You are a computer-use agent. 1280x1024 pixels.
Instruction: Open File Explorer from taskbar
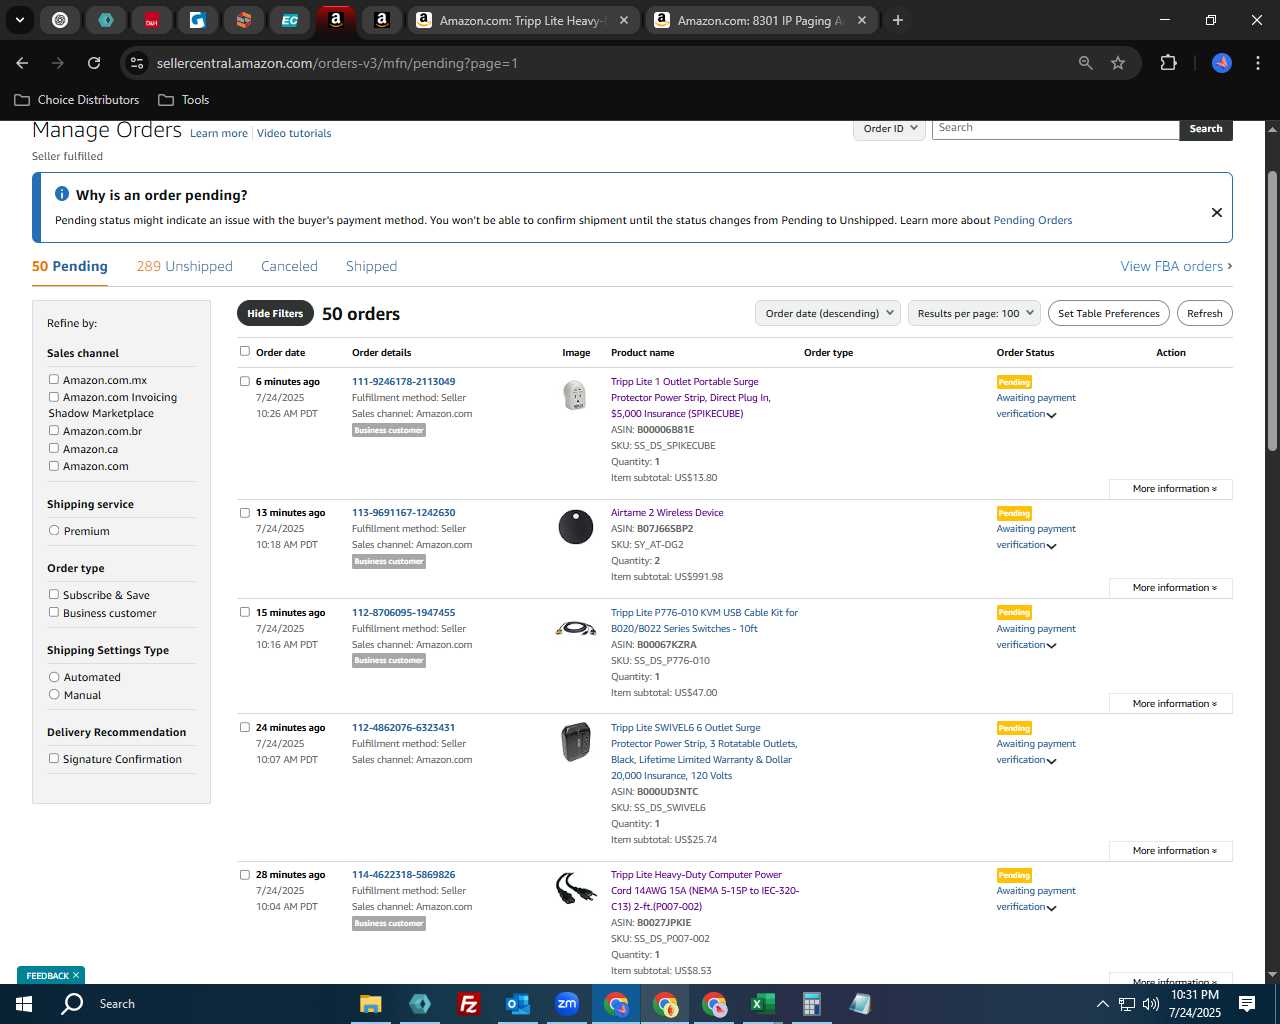pos(371,1004)
